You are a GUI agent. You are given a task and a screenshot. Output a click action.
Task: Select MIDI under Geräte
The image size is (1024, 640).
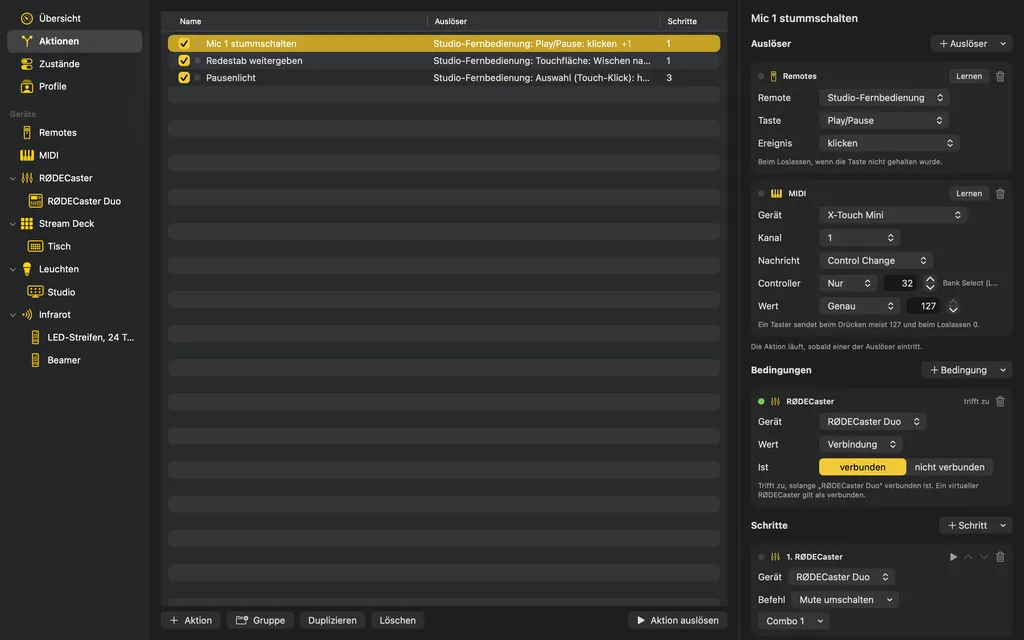click(74, 155)
